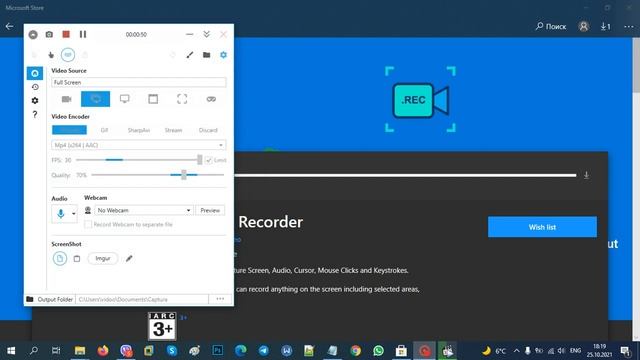Show hidden tray icons chevron
The height and width of the screenshot is (360, 640).
pyautogui.click(x=516, y=351)
